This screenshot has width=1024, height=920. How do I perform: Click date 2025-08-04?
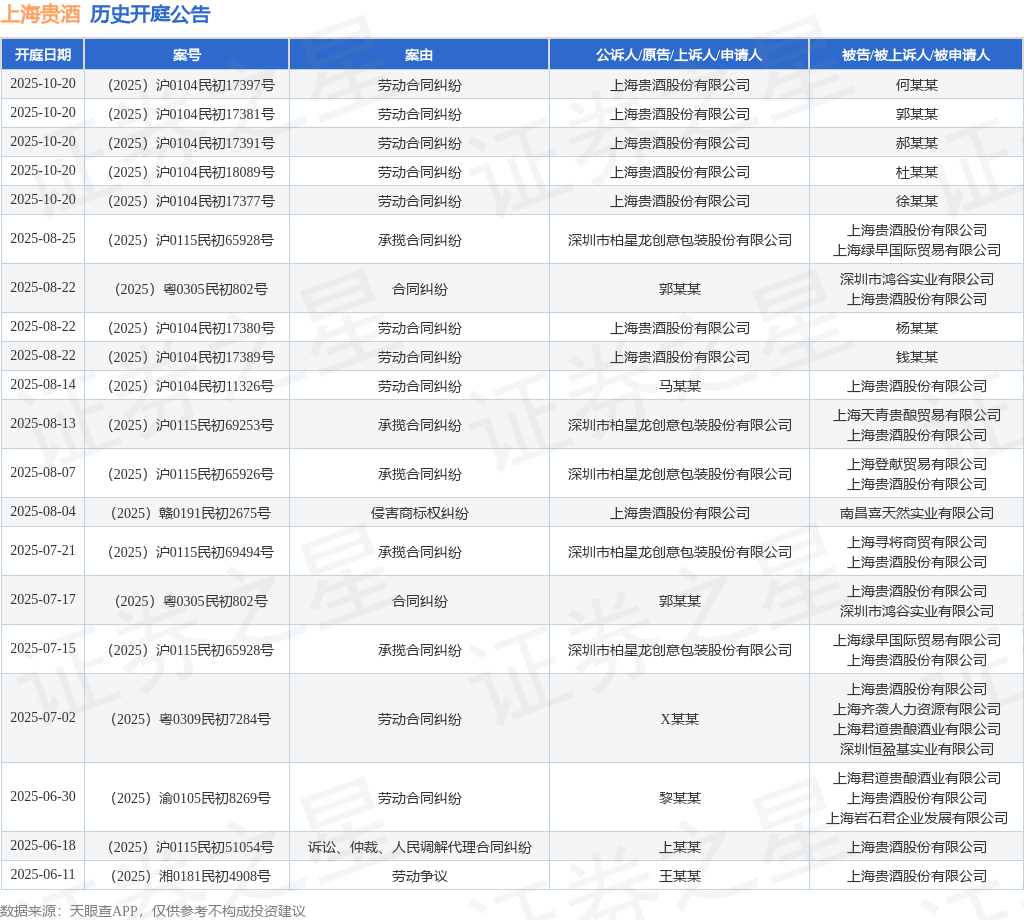coord(43,512)
